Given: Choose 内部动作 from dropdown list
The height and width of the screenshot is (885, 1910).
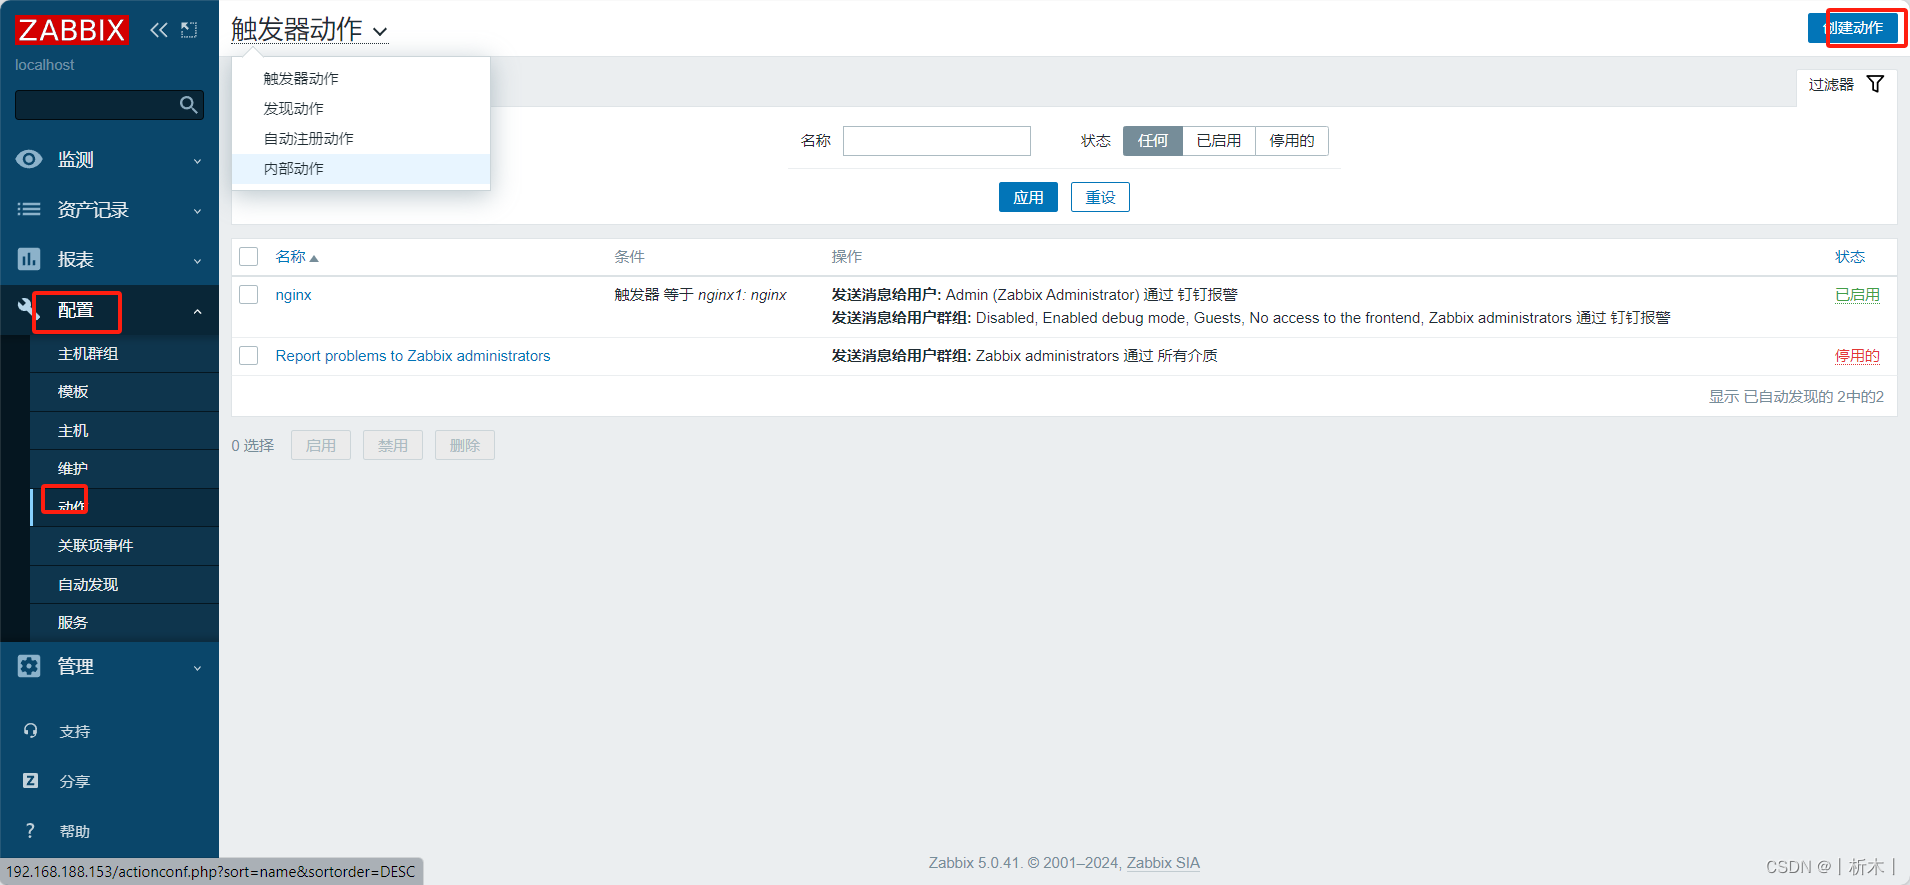Looking at the screenshot, I should pyautogui.click(x=361, y=169).
